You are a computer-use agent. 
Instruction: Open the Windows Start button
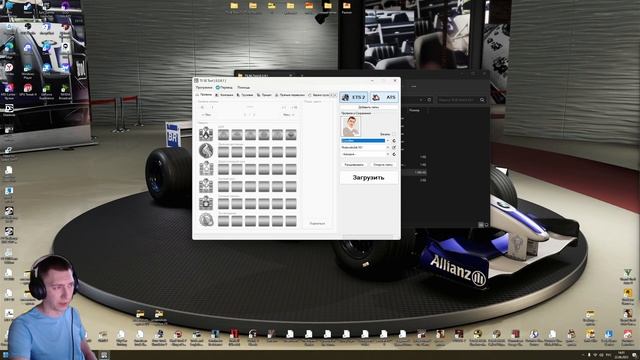click(6, 355)
